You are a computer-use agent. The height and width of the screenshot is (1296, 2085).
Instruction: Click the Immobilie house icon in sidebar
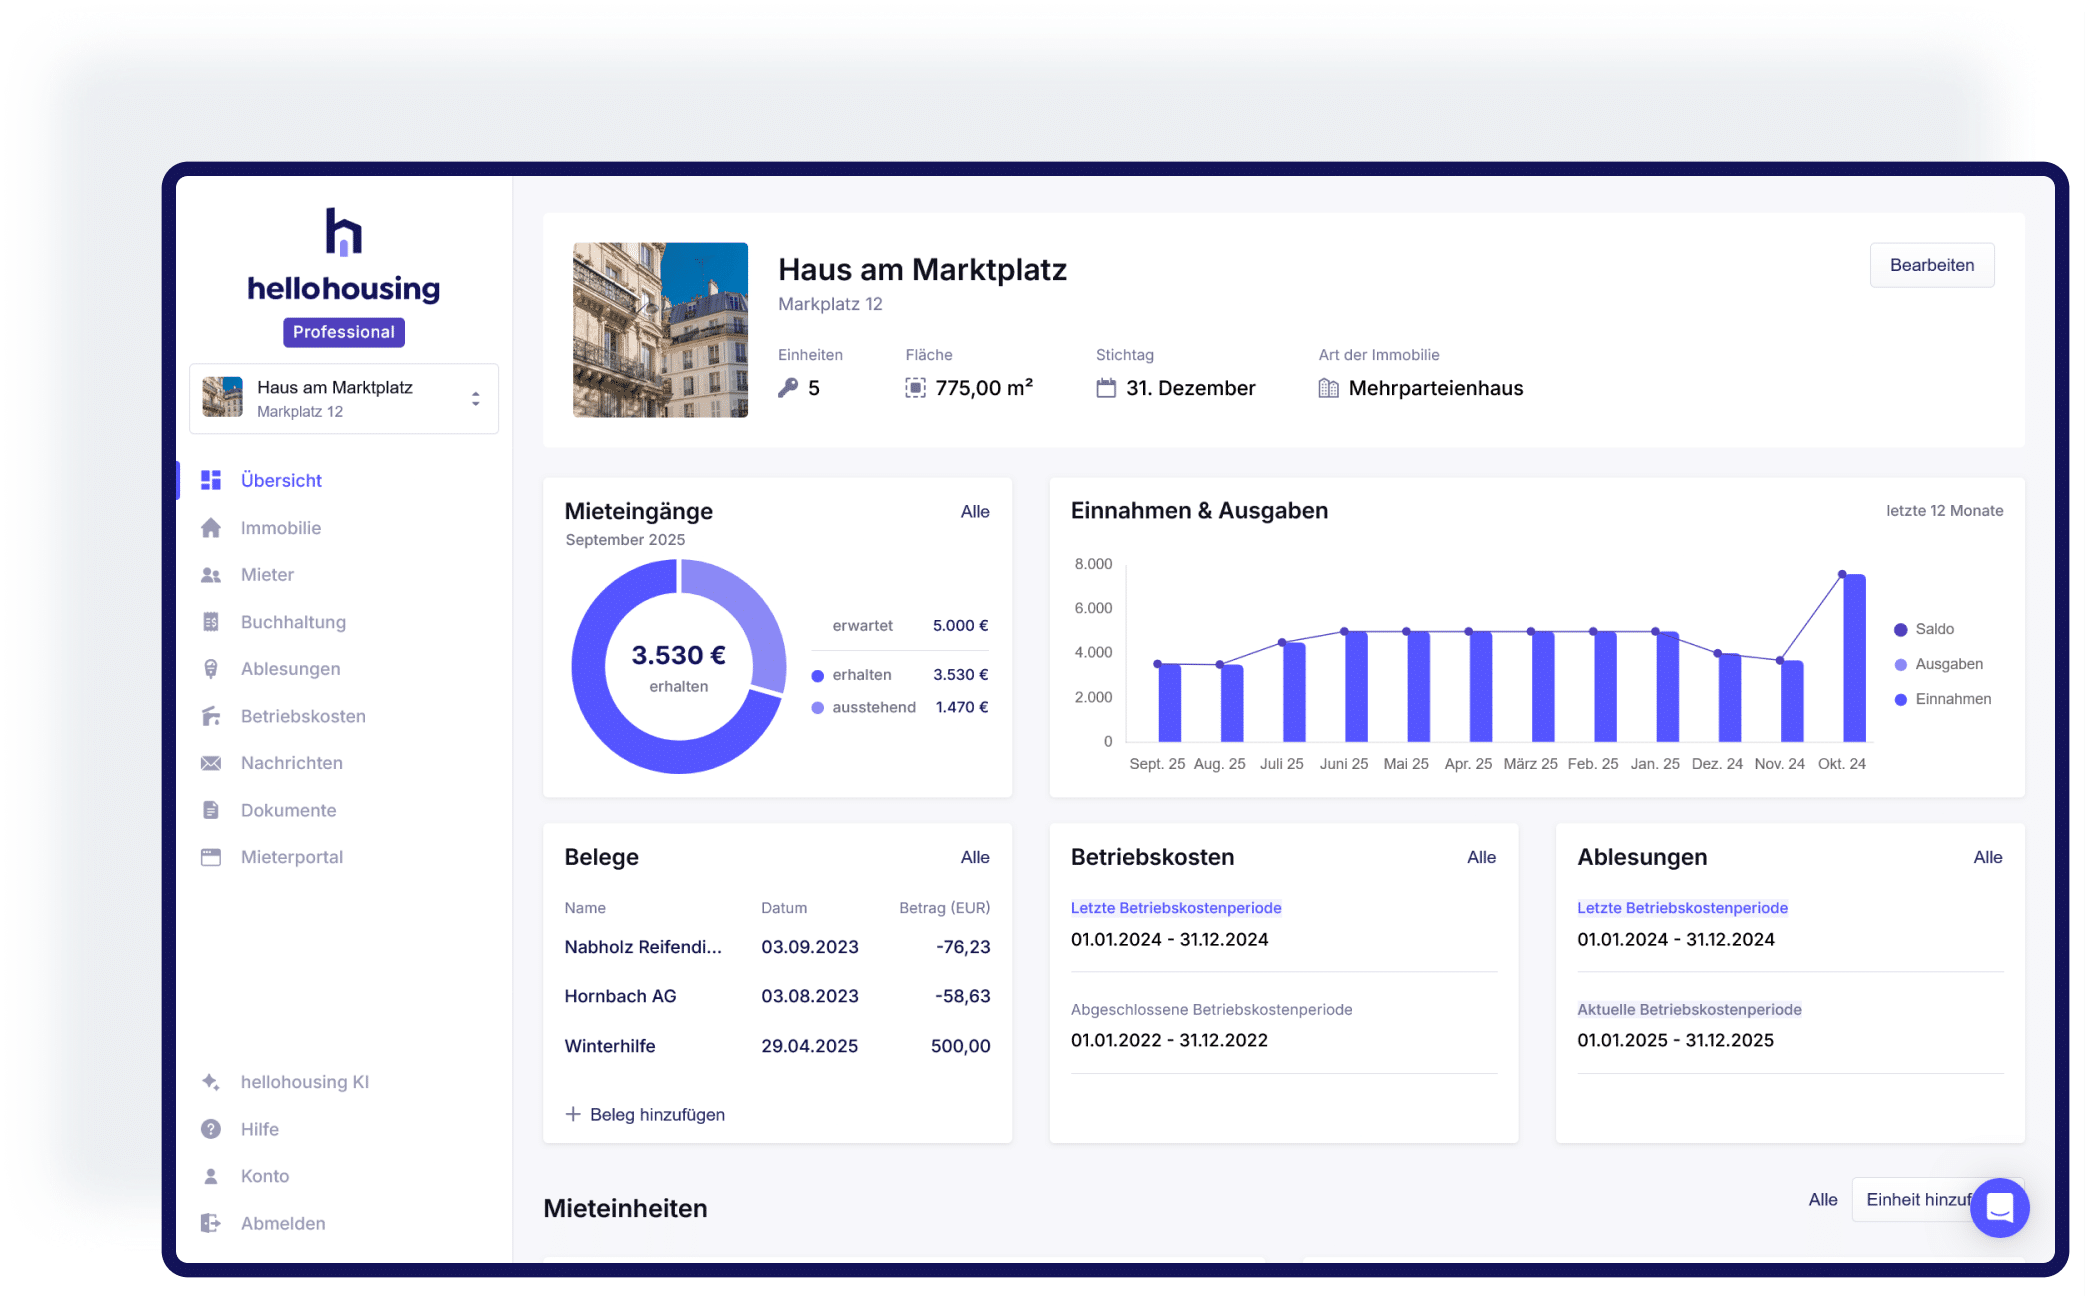[211, 528]
